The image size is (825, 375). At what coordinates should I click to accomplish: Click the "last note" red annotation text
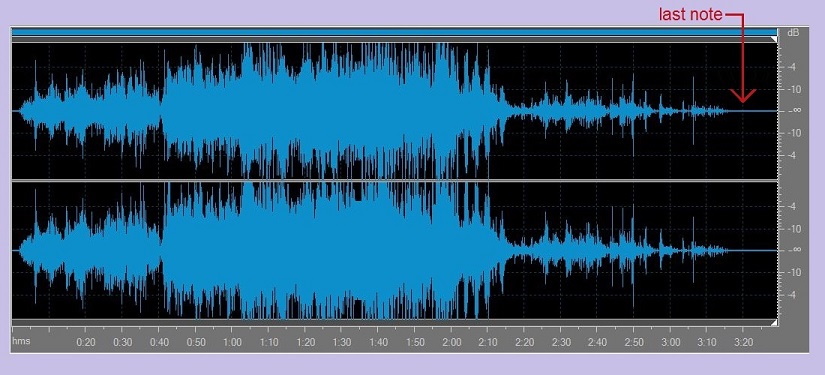690,15
